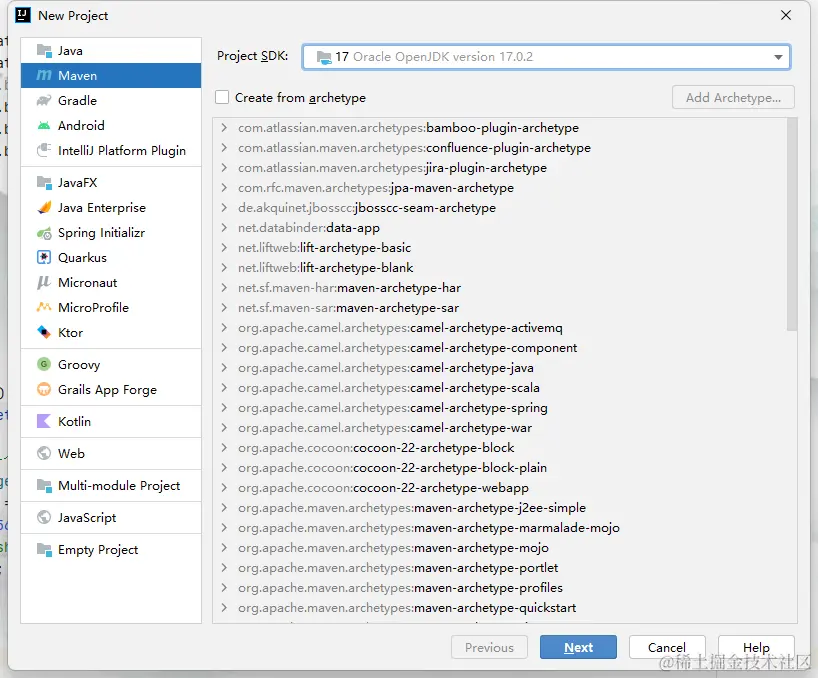
Task: Click the Kotlin K icon
Action: pos(44,421)
